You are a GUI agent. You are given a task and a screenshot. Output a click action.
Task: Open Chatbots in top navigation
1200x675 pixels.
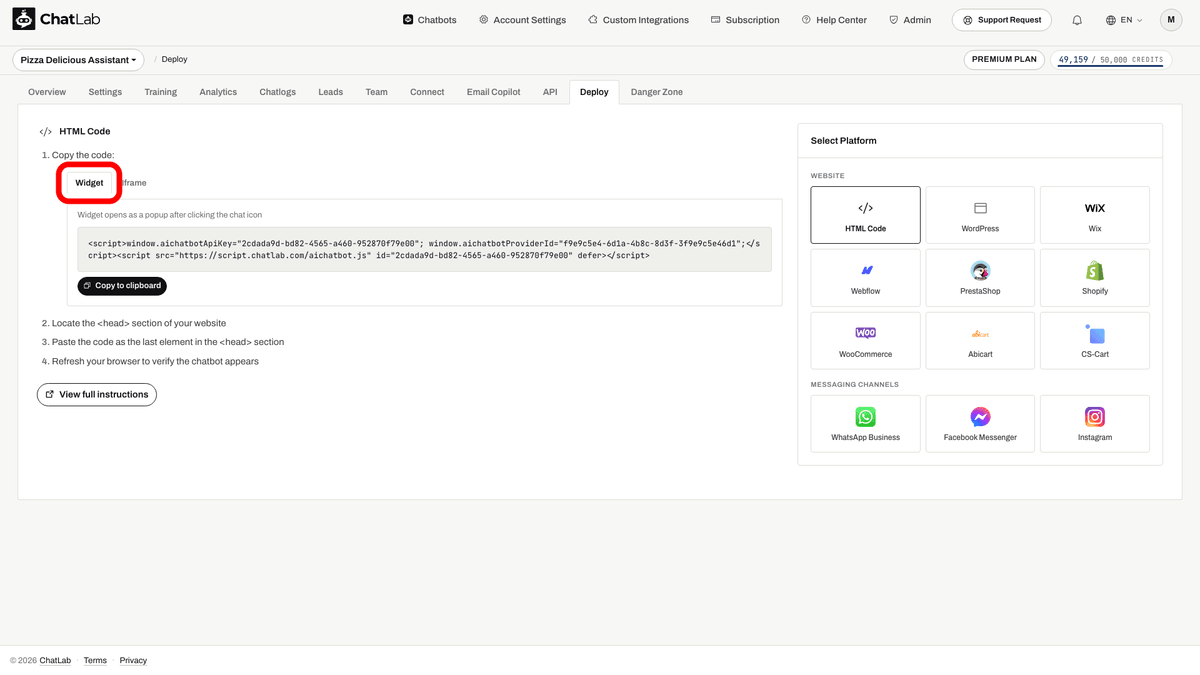click(429, 20)
